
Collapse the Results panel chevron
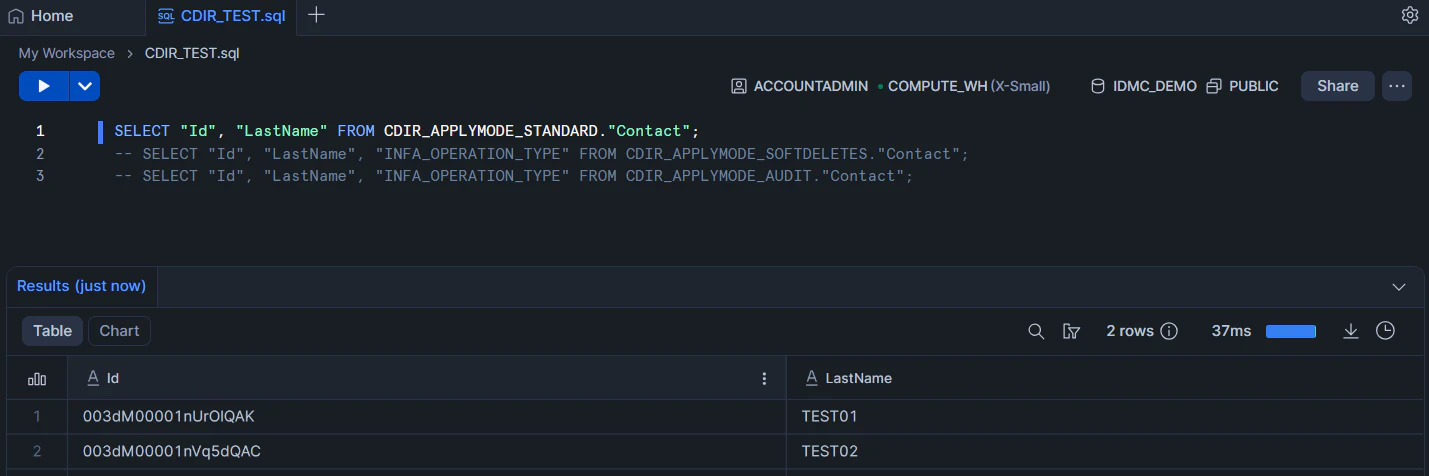click(1399, 287)
